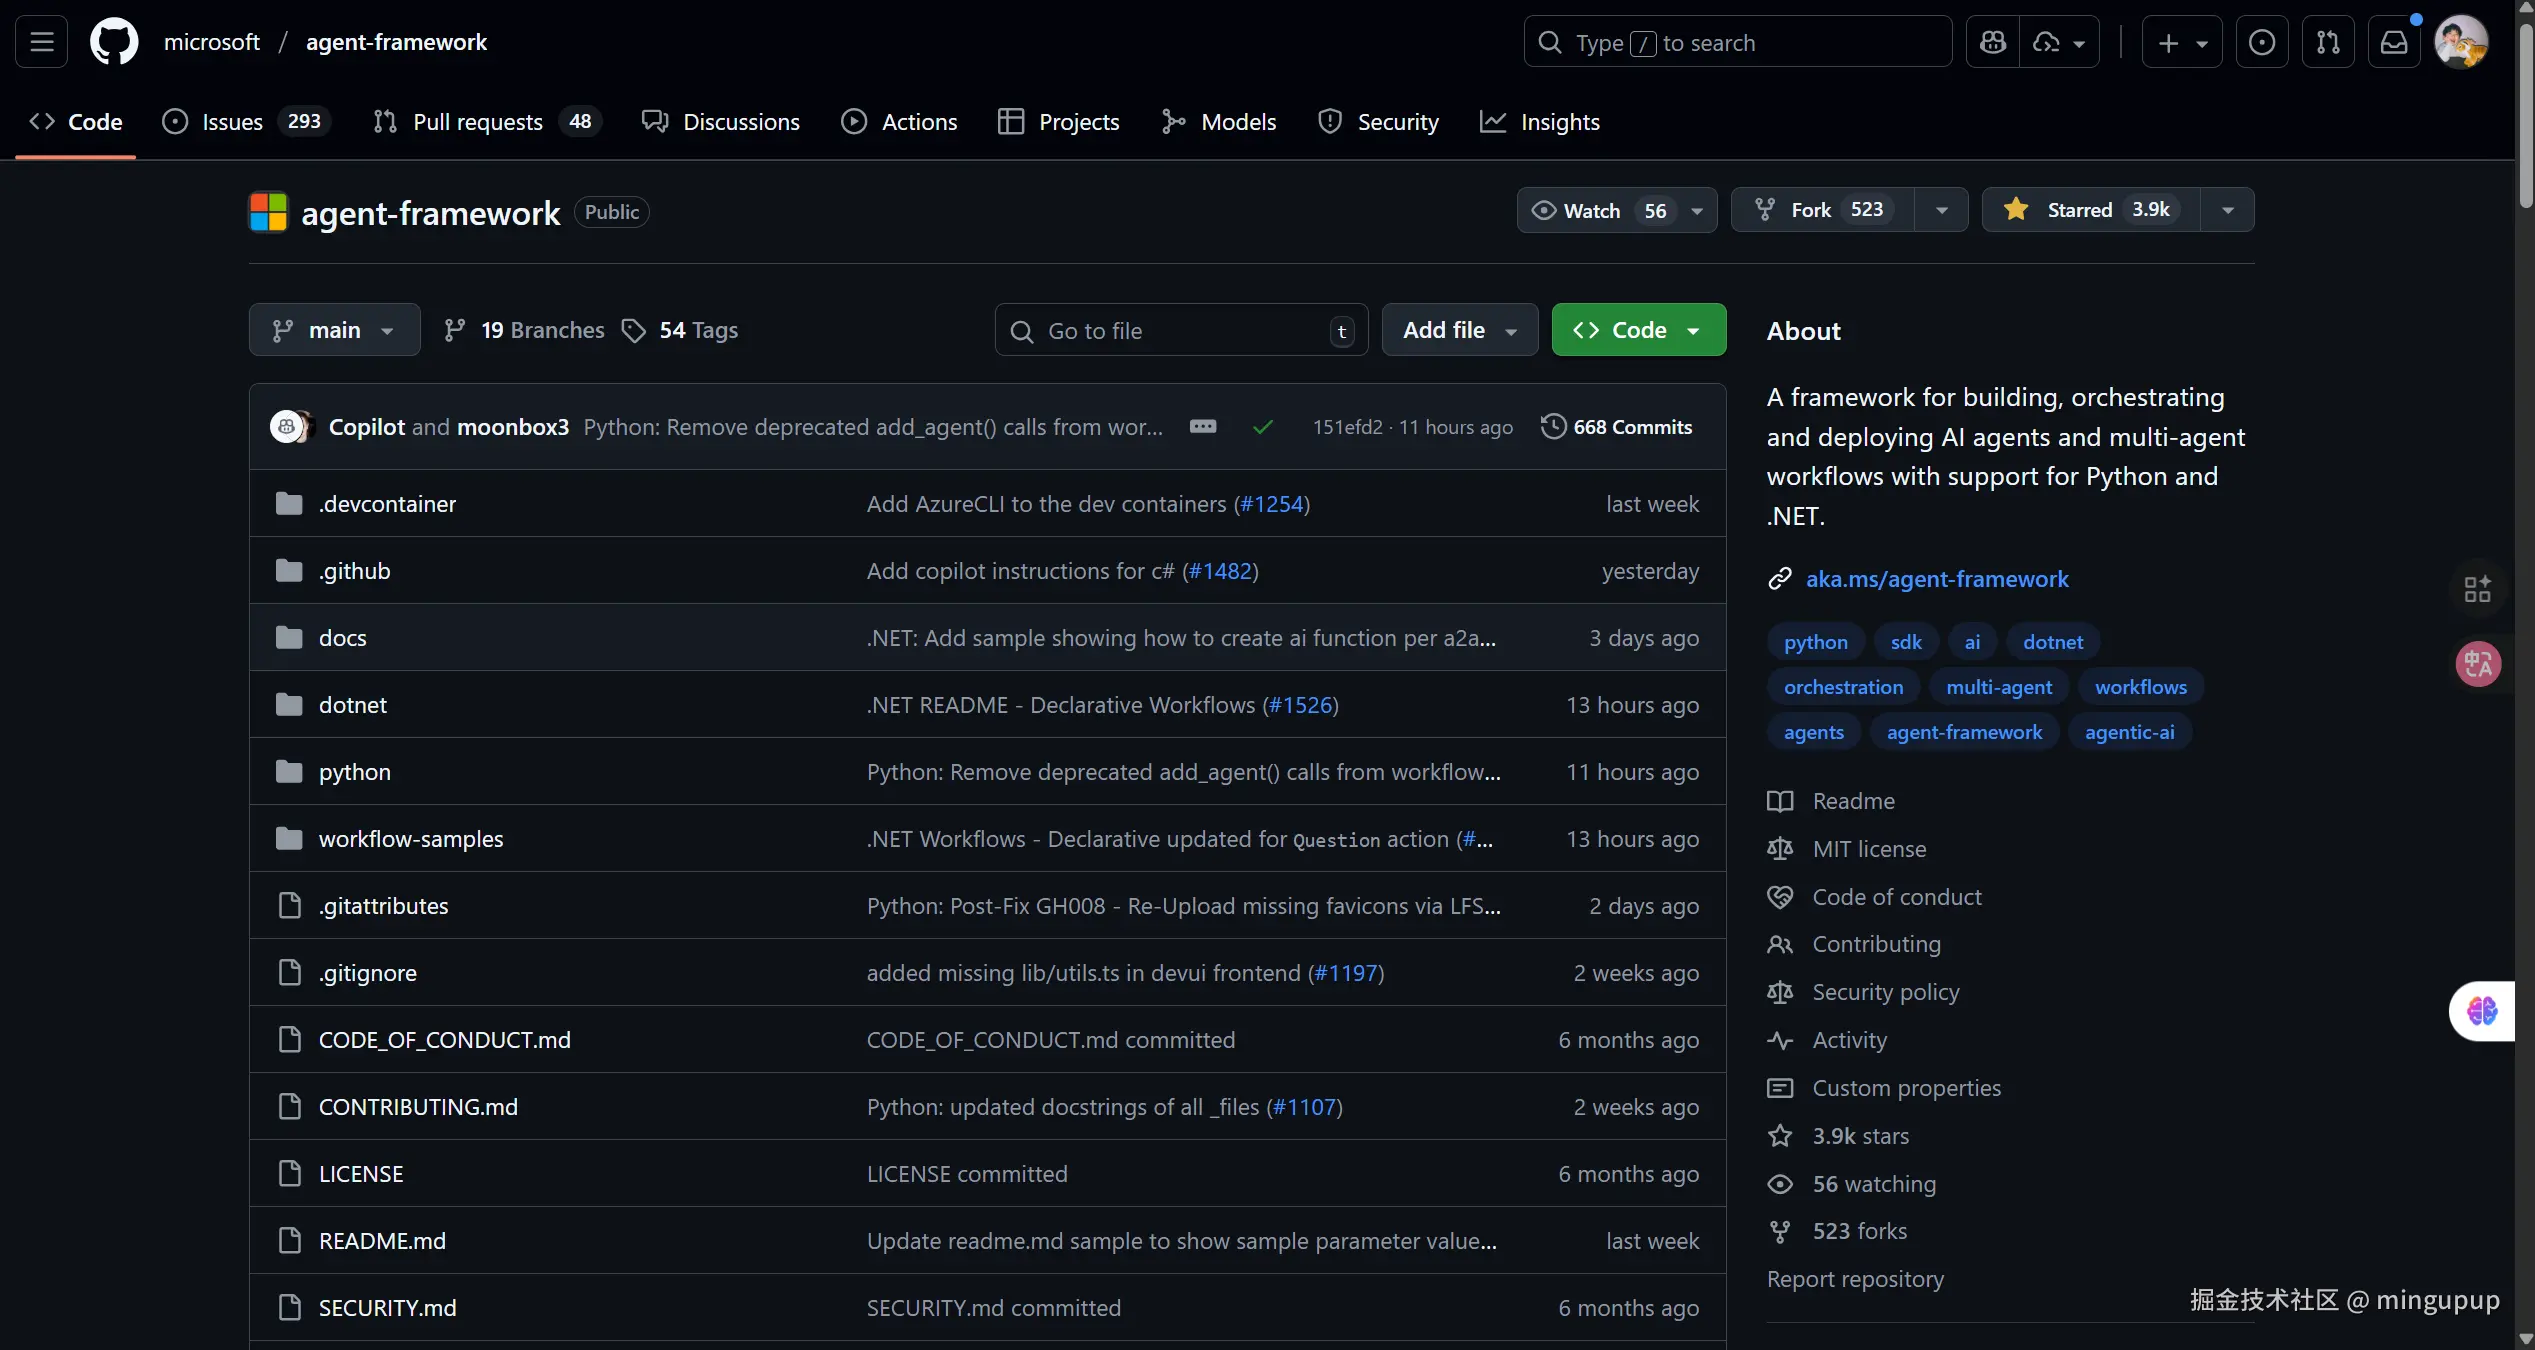Switch to the Issues tab
Viewport: 2535px width, 1350px height.
[x=232, y=122]
